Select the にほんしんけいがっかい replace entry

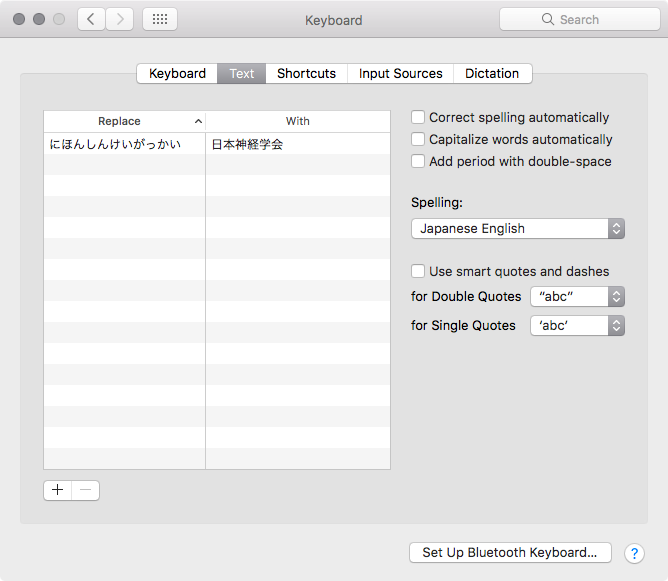click(124, 144)
